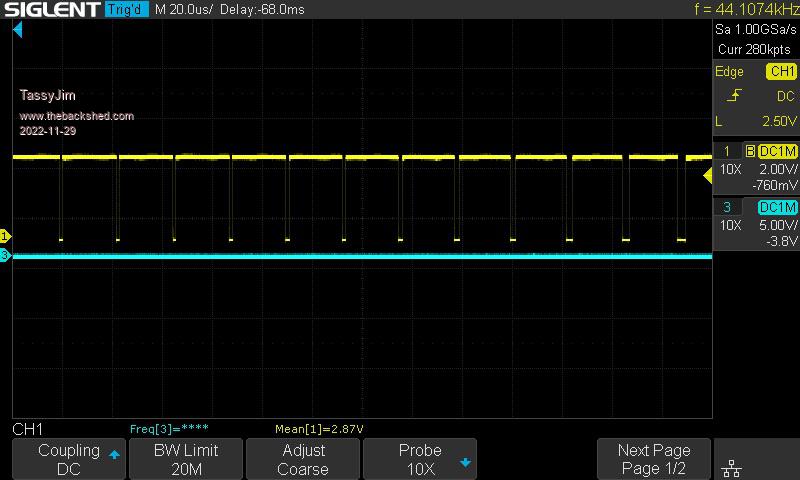Click the rising edge trigger slope icon
This screenshot has width=800, height=480.
[x=735, y=96]
